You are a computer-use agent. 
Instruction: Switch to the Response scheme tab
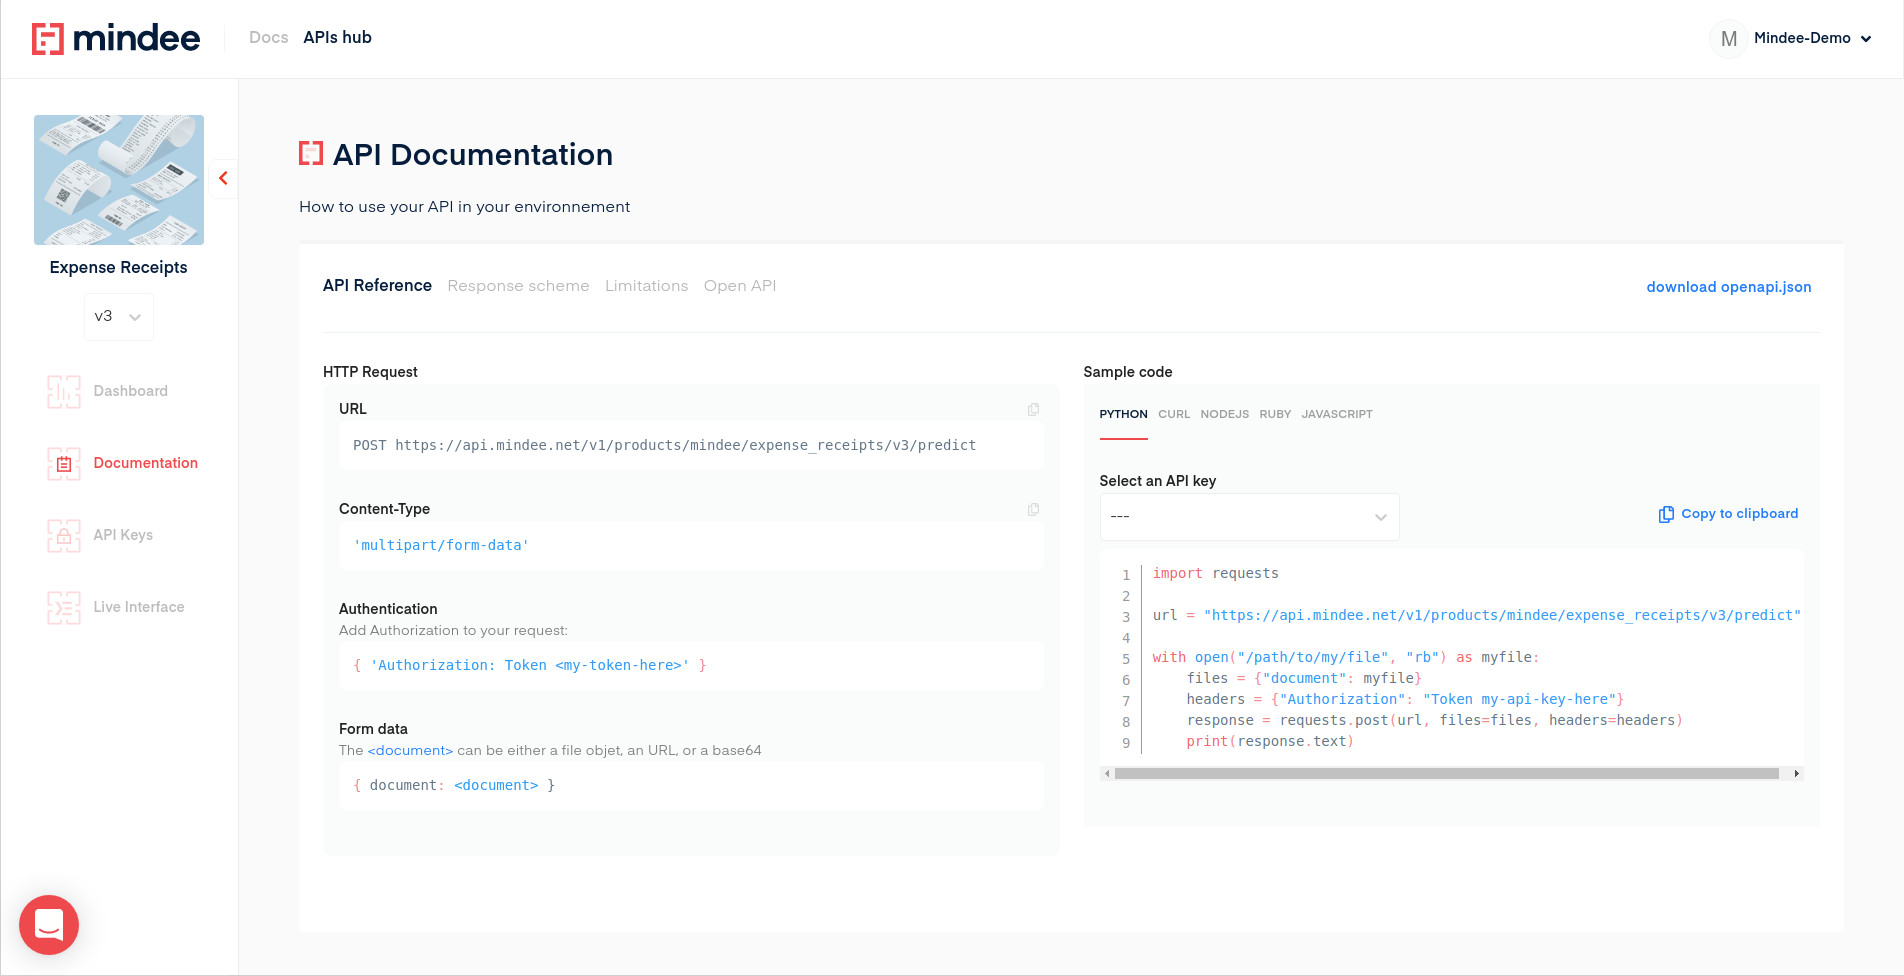[518, 286]
